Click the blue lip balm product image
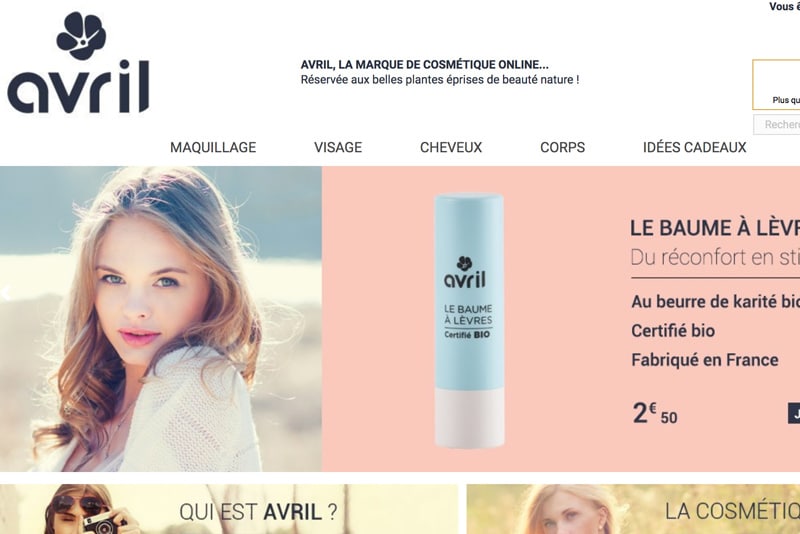 [x=469, y=320]
